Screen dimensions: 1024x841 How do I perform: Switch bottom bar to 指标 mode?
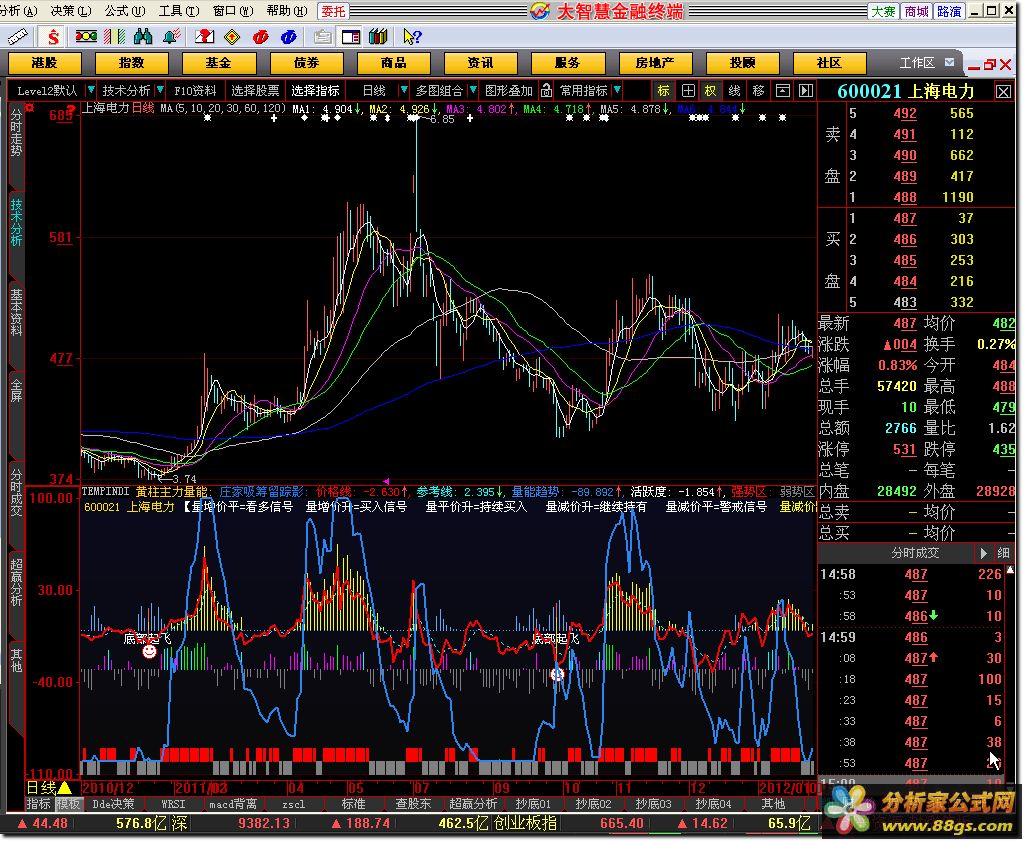click(x=39, y=804)
